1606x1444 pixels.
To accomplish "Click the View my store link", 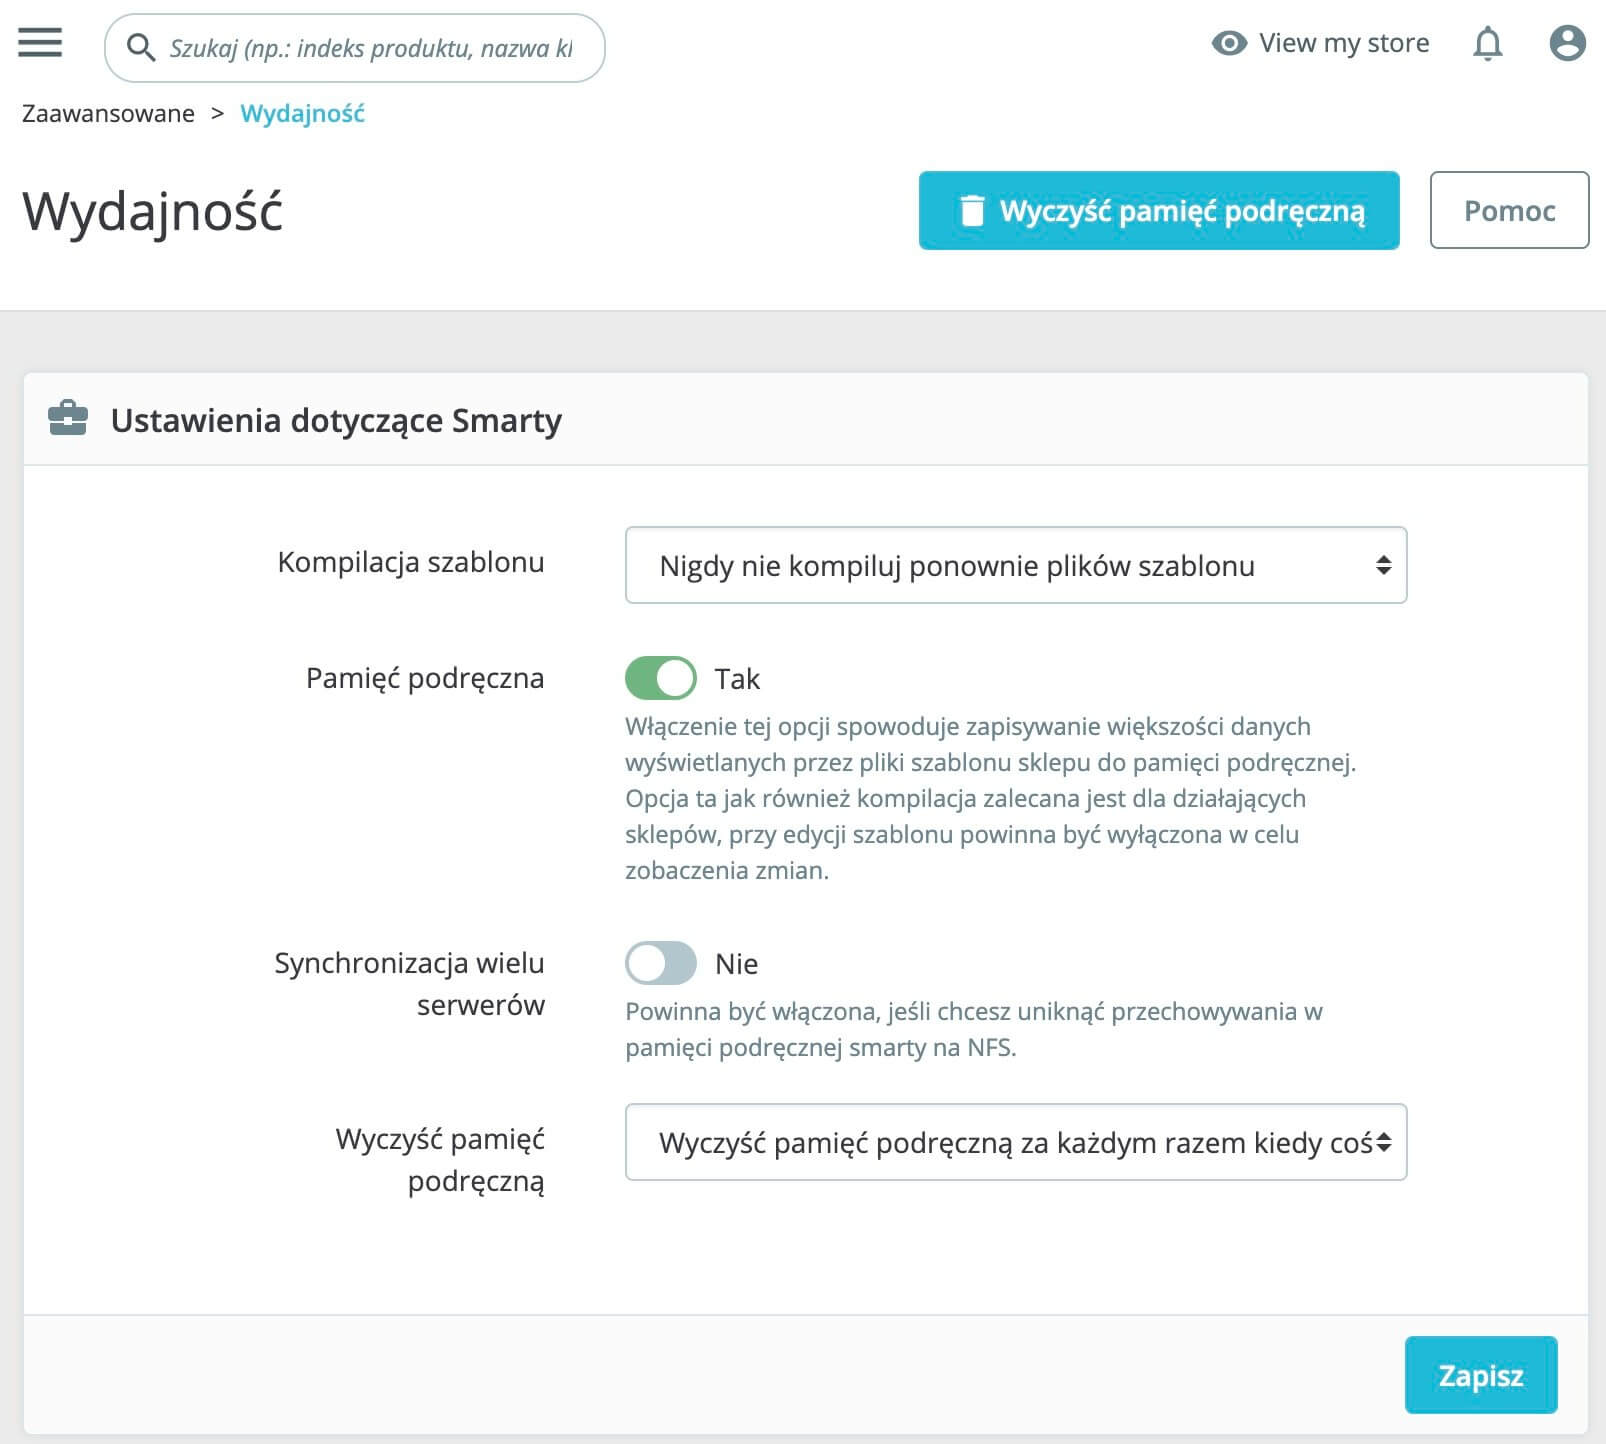I will pos(1343,43).
